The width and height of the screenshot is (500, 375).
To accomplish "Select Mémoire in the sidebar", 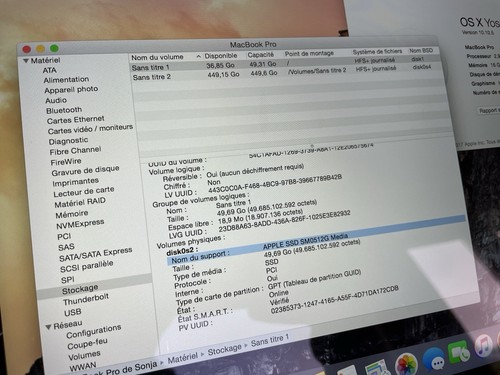I will pyautogui.click(x=72, y=214).
